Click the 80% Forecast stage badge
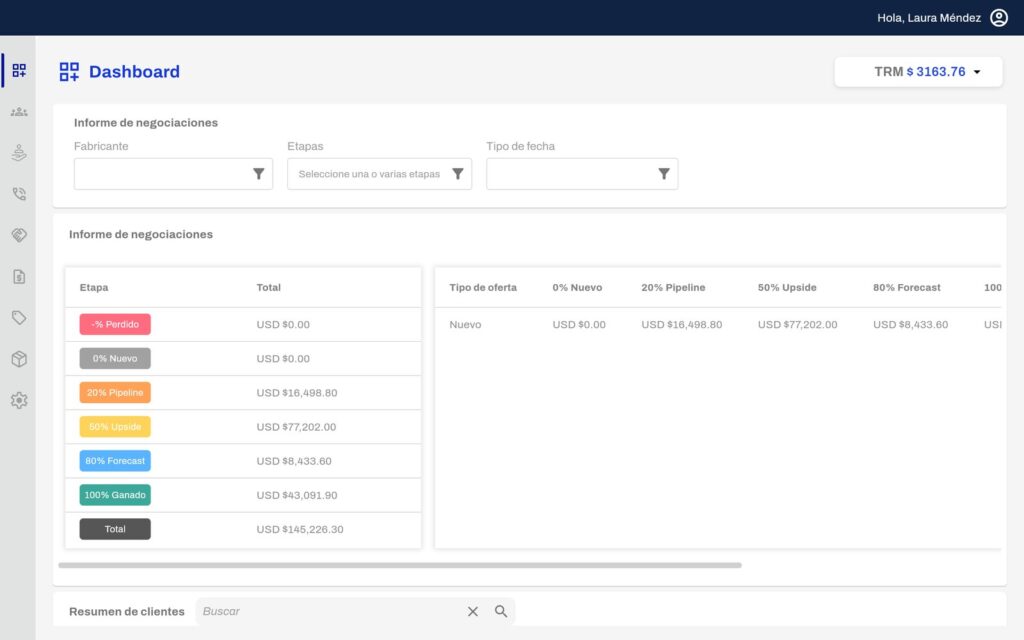 tap(115, 460)
